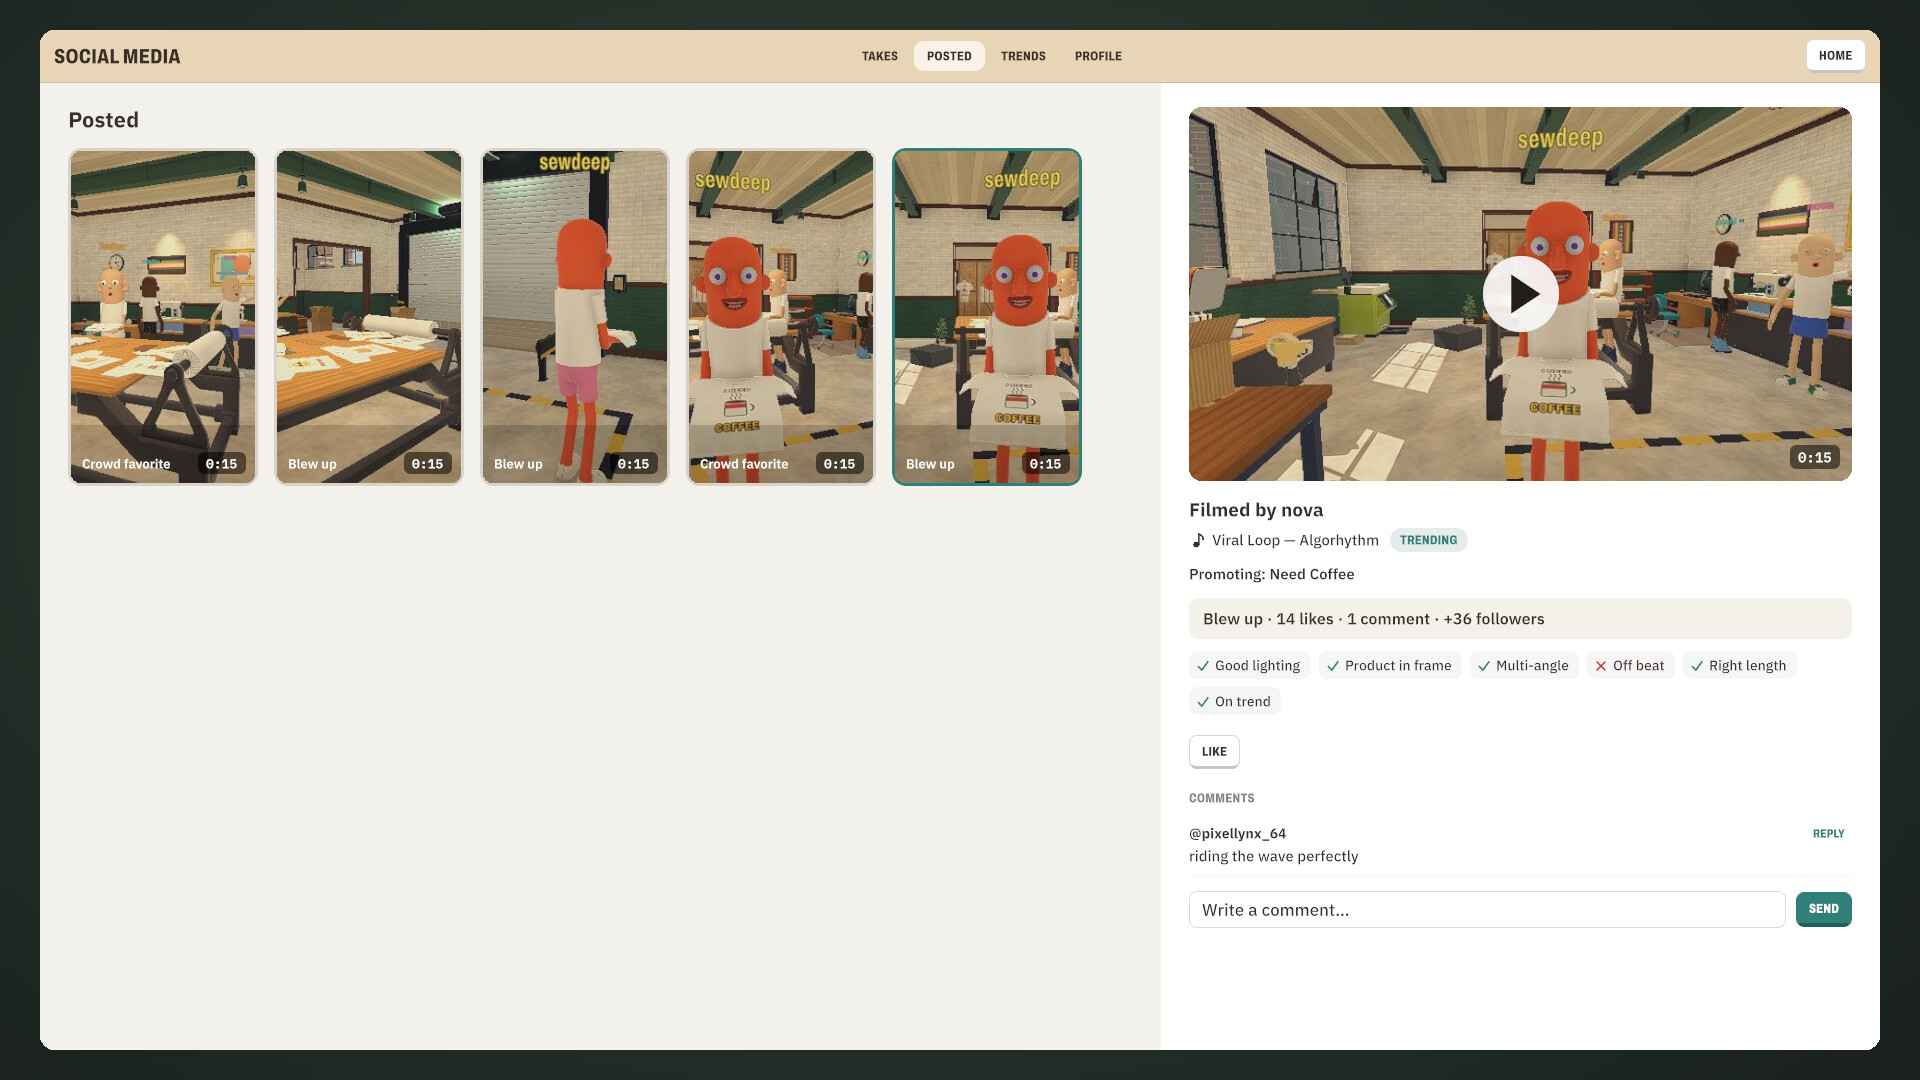Click the Home button

[x=1835, y=56]
